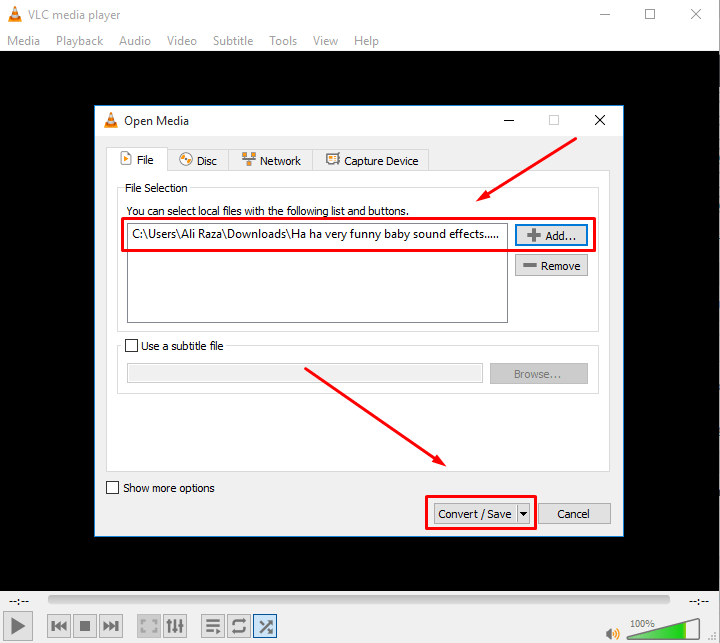The image size is (720, 643).
Task: Click the Stop playback button
Action: click(85, 626)
